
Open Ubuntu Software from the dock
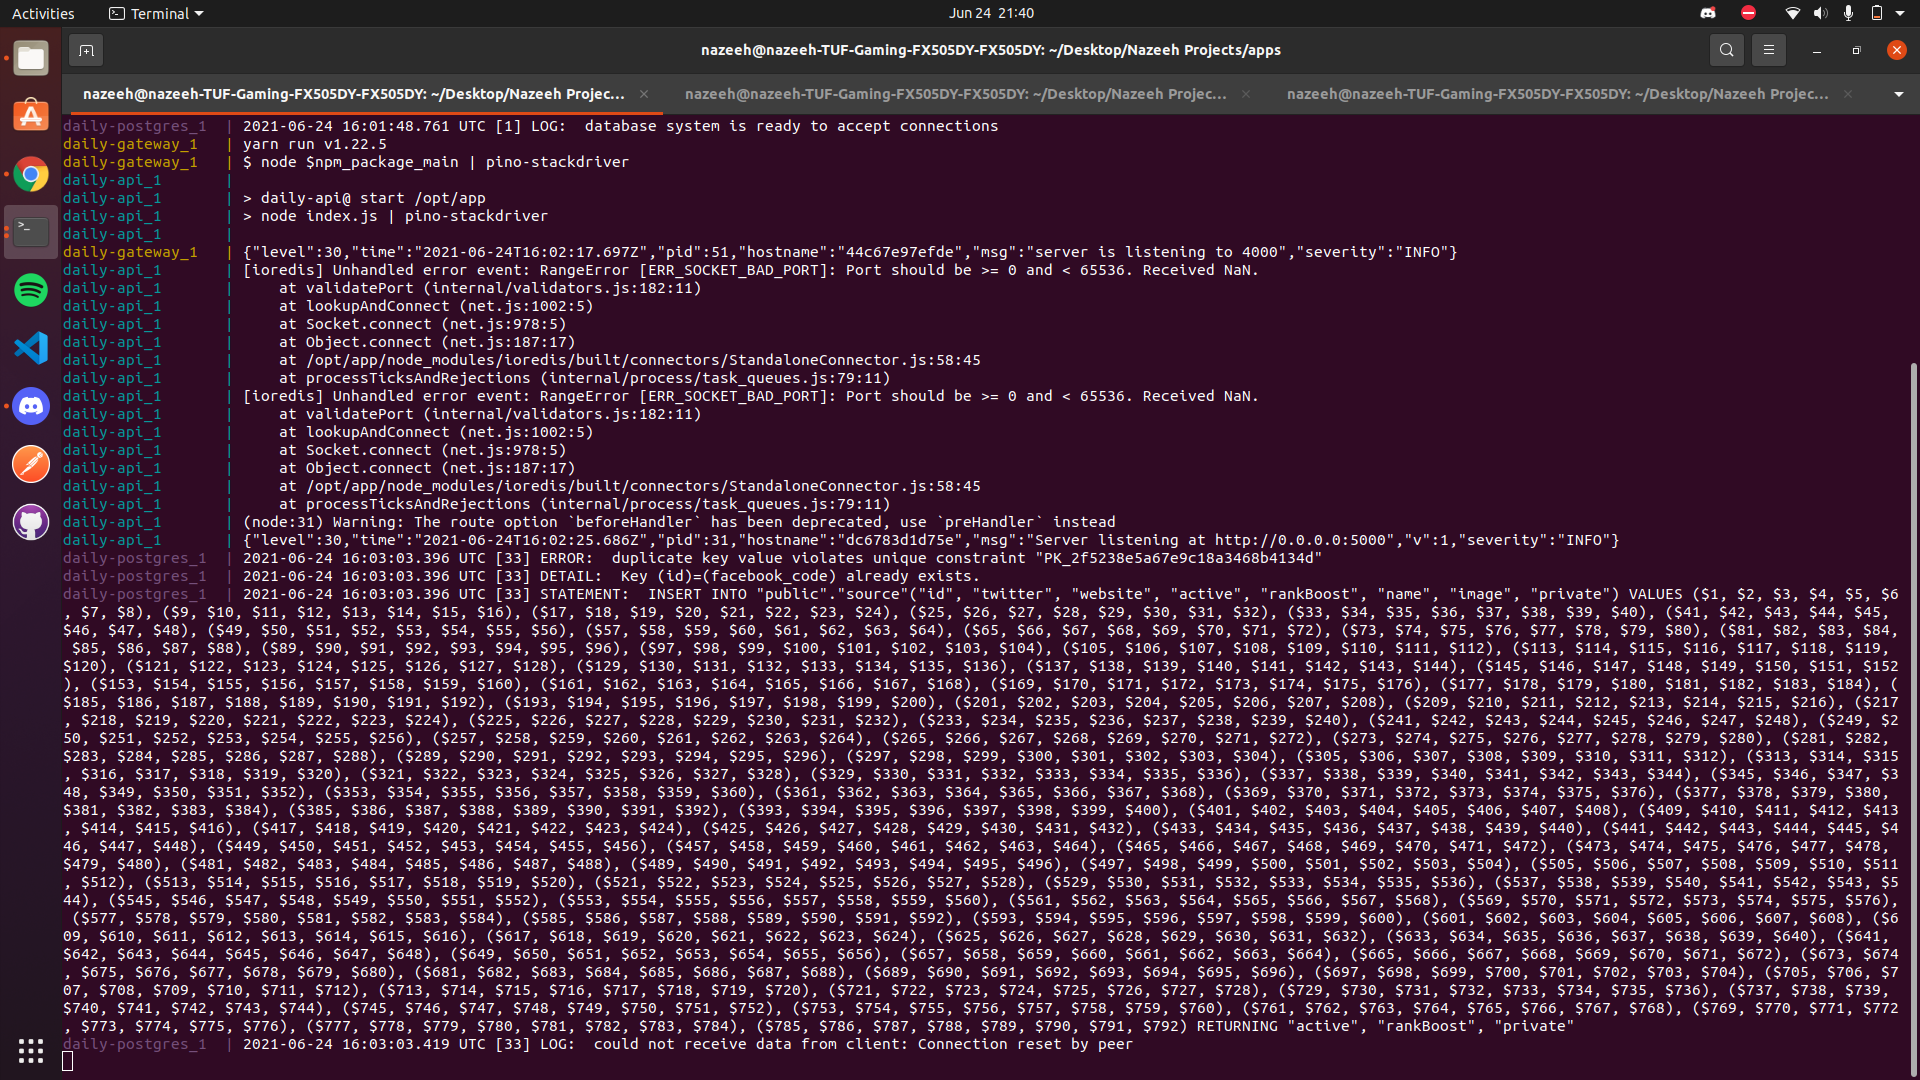tap(31, 116)
